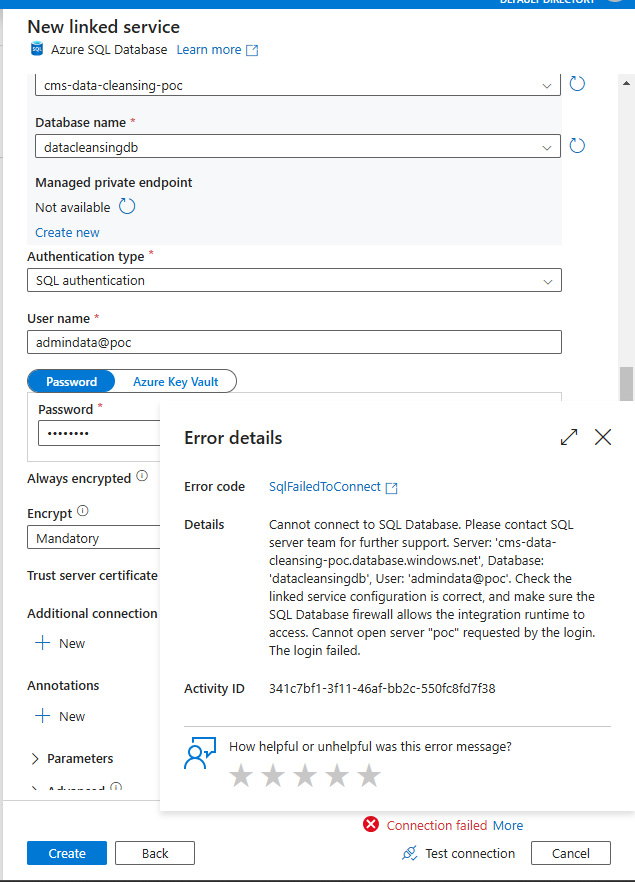Viewport: 635px width, 882px height.
Task: Show Encrypt info tooltip
Action: [x=83, y=511]
